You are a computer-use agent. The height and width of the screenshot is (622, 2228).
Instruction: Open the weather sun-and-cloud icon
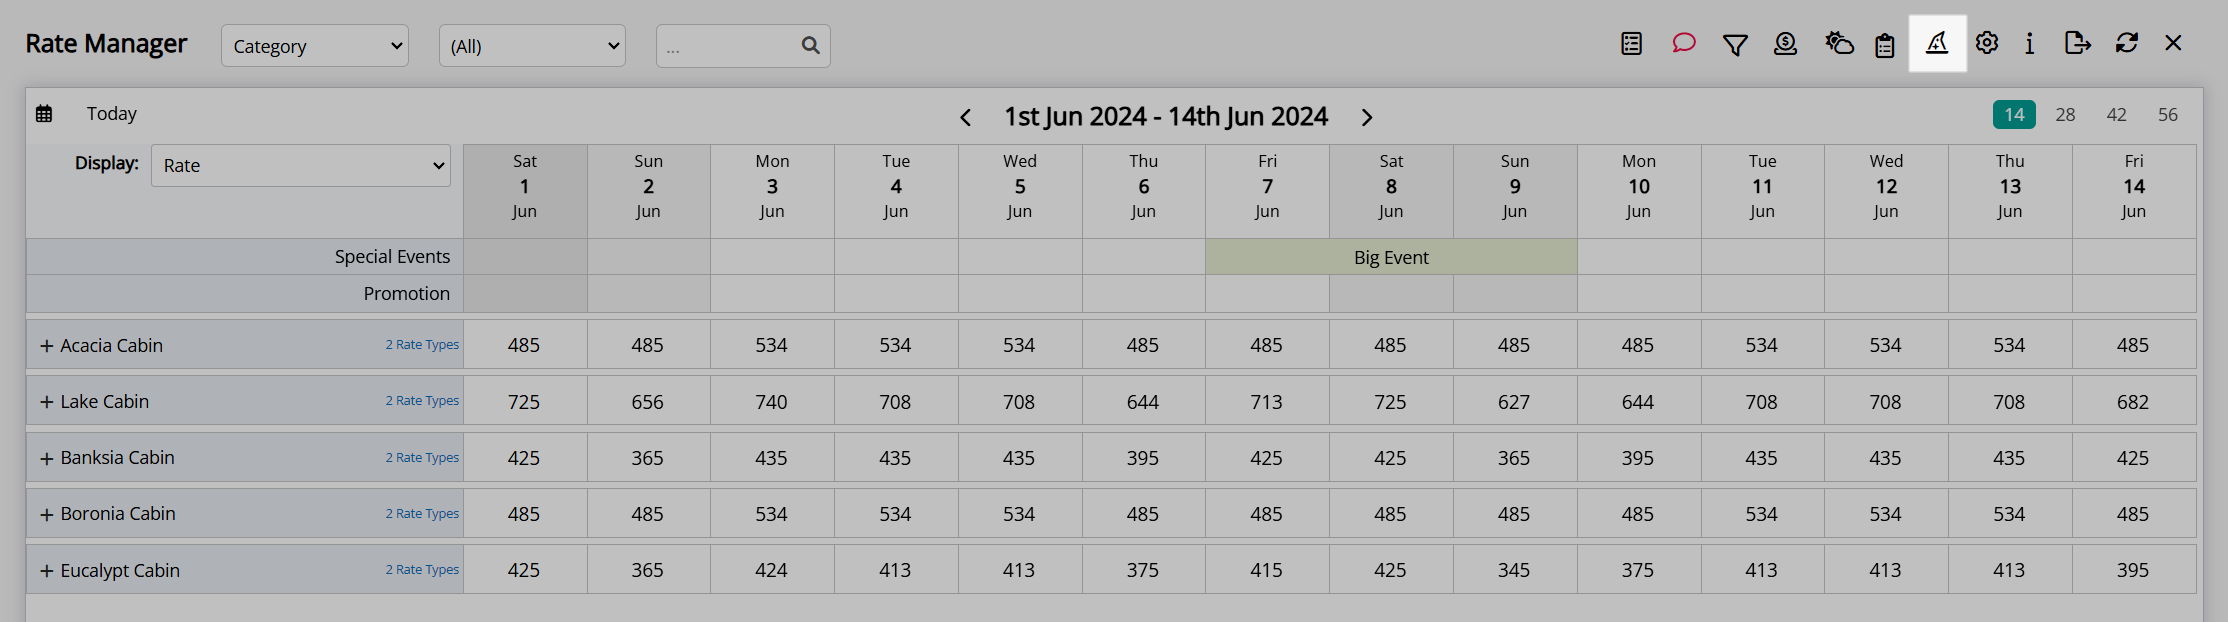[x=1839, y=43]
